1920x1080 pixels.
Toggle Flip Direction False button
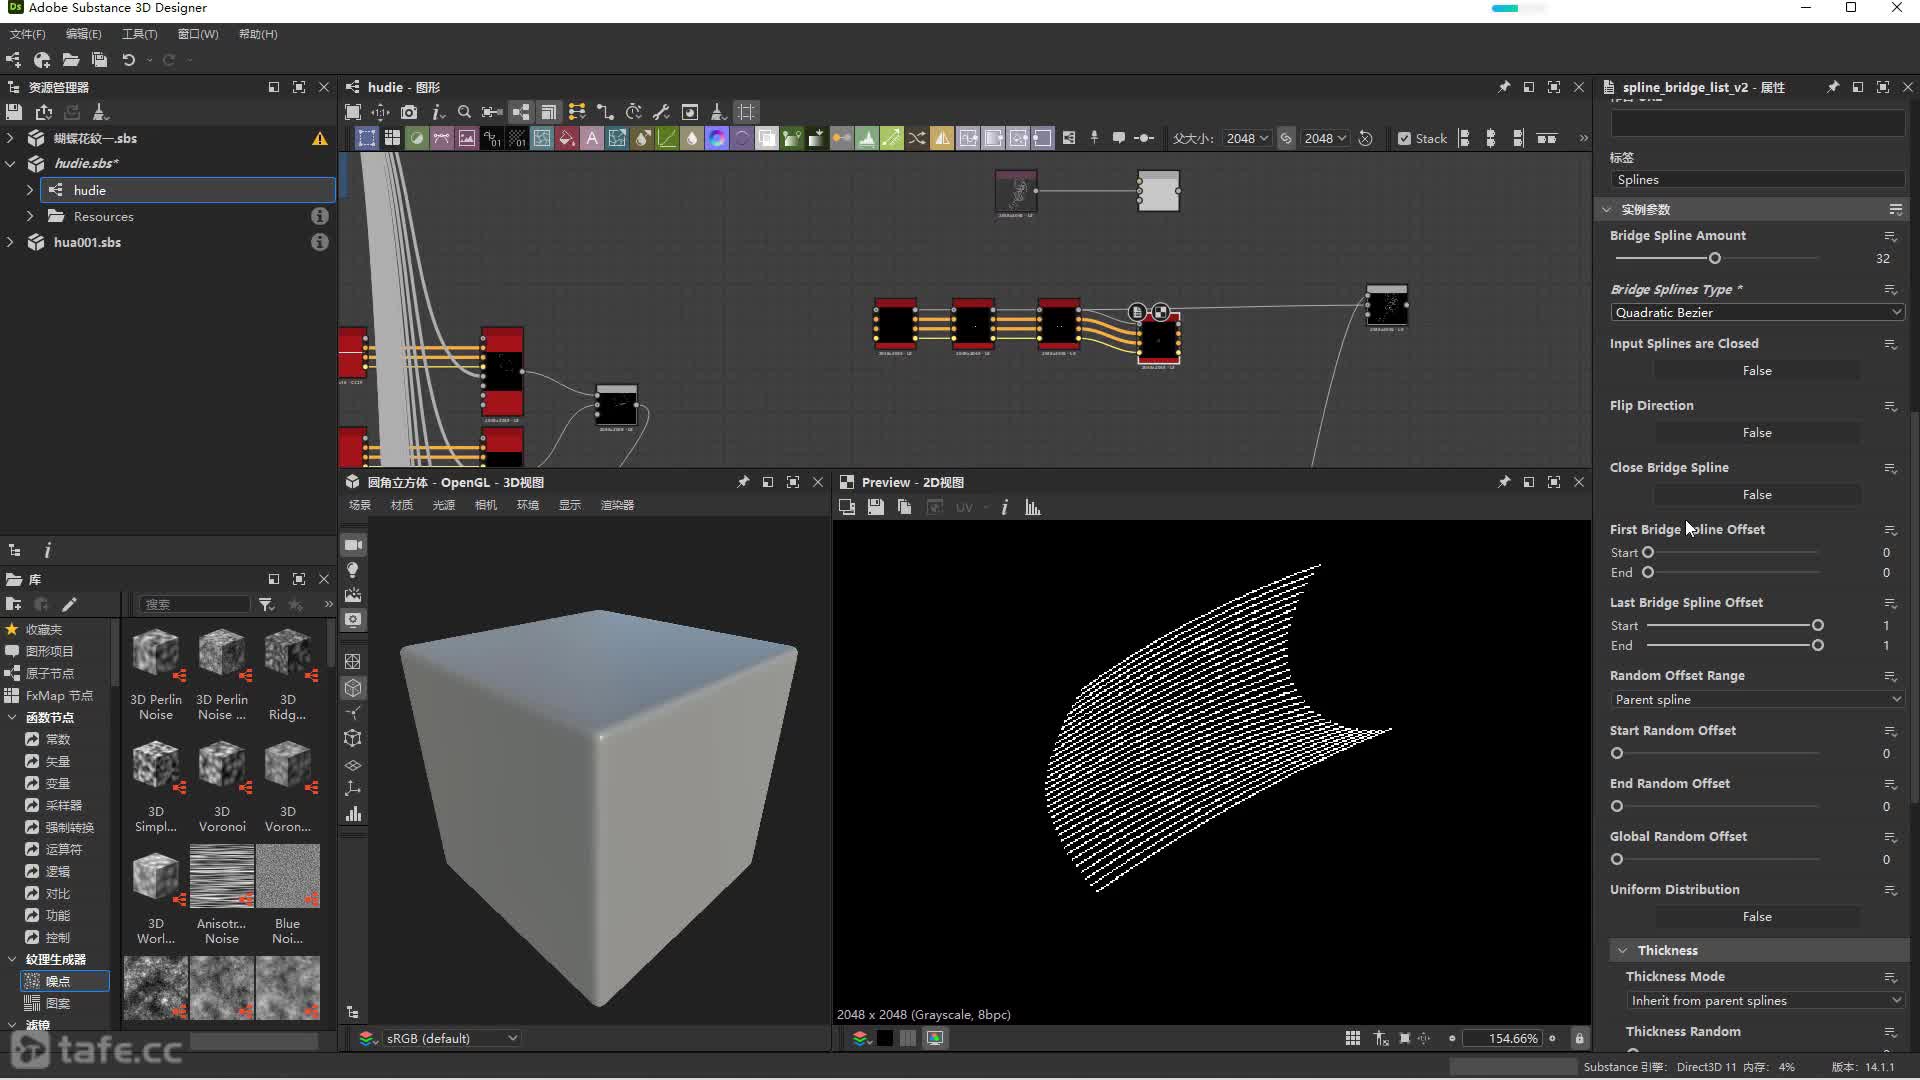tap(1756, 433)
